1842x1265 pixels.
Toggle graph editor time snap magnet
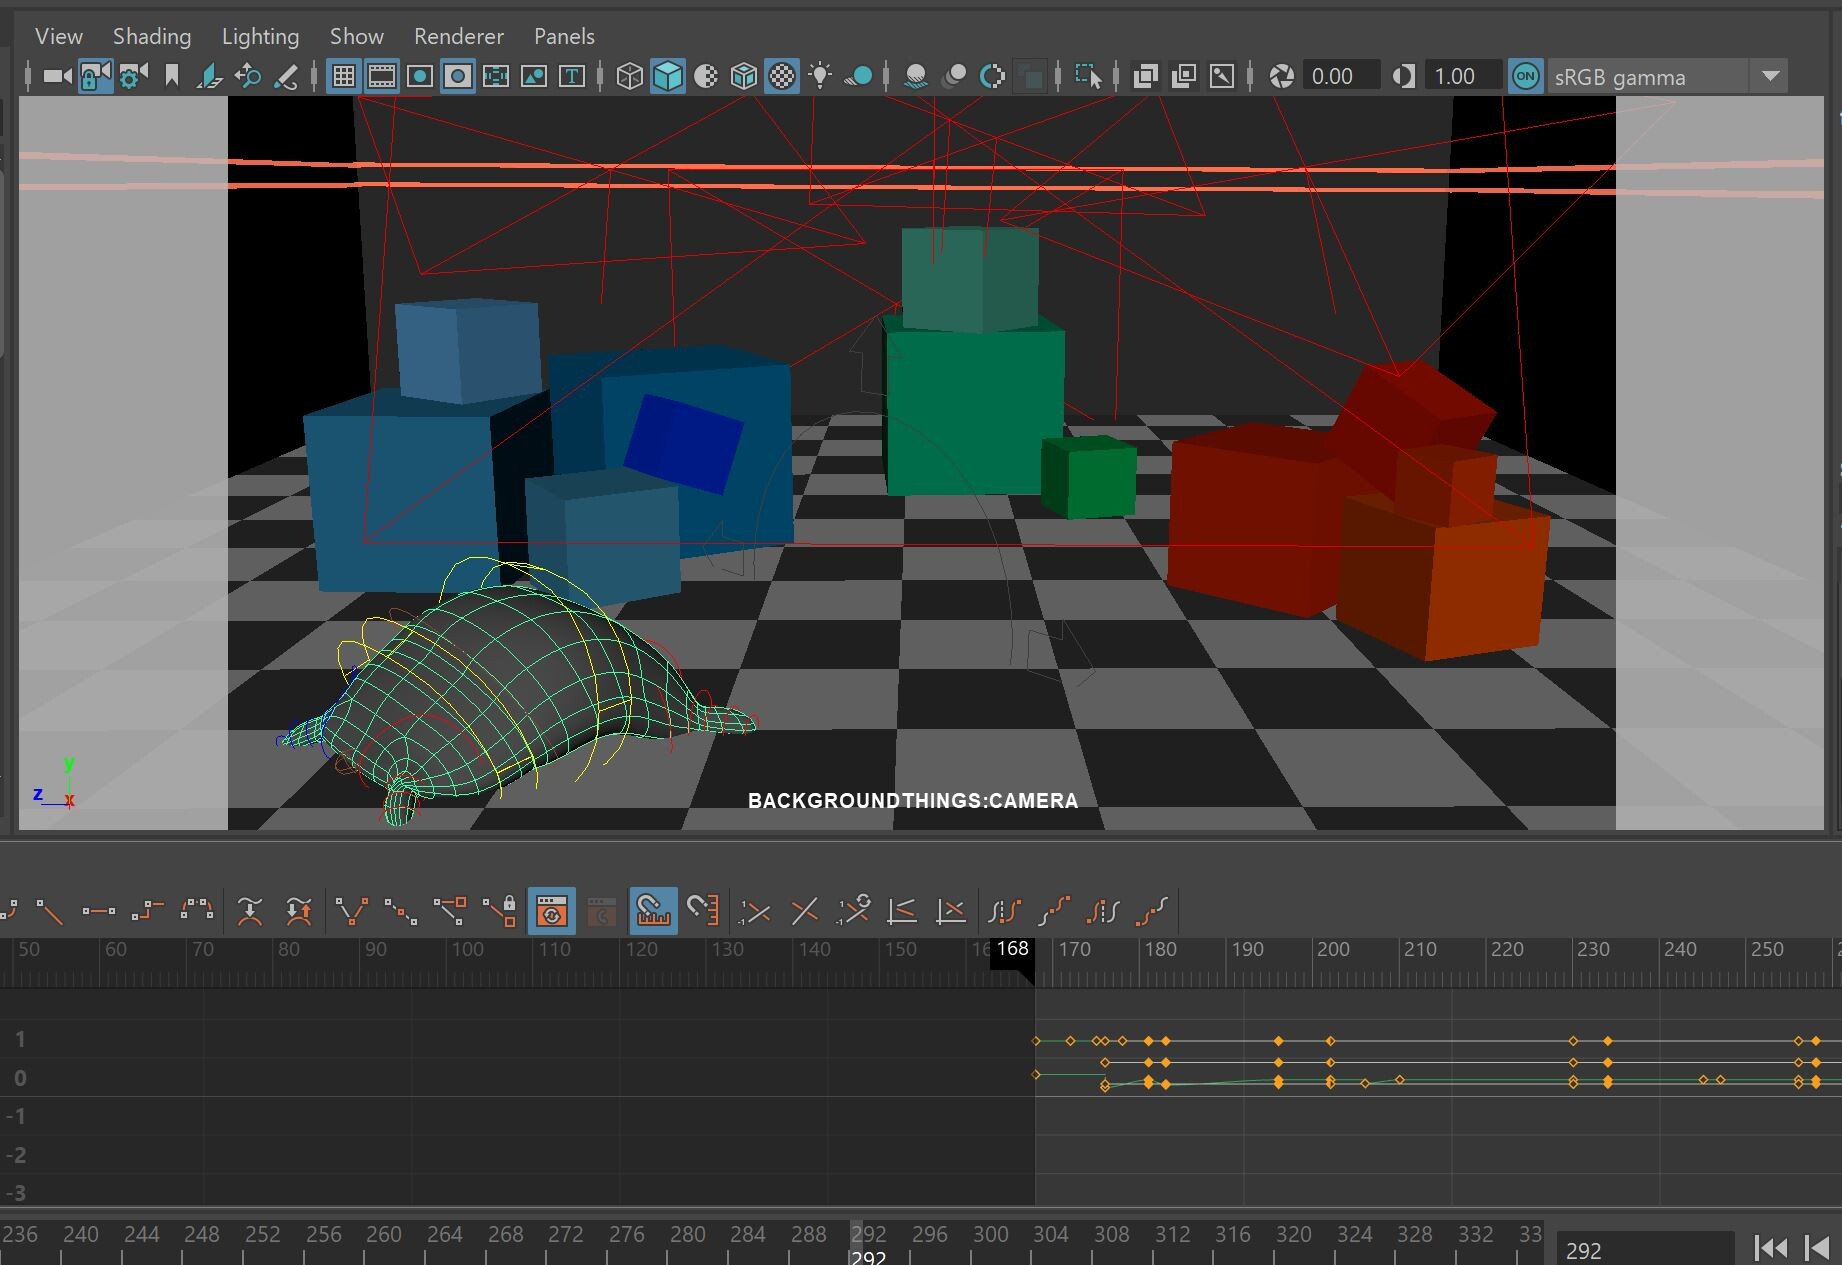pos(653,911)
